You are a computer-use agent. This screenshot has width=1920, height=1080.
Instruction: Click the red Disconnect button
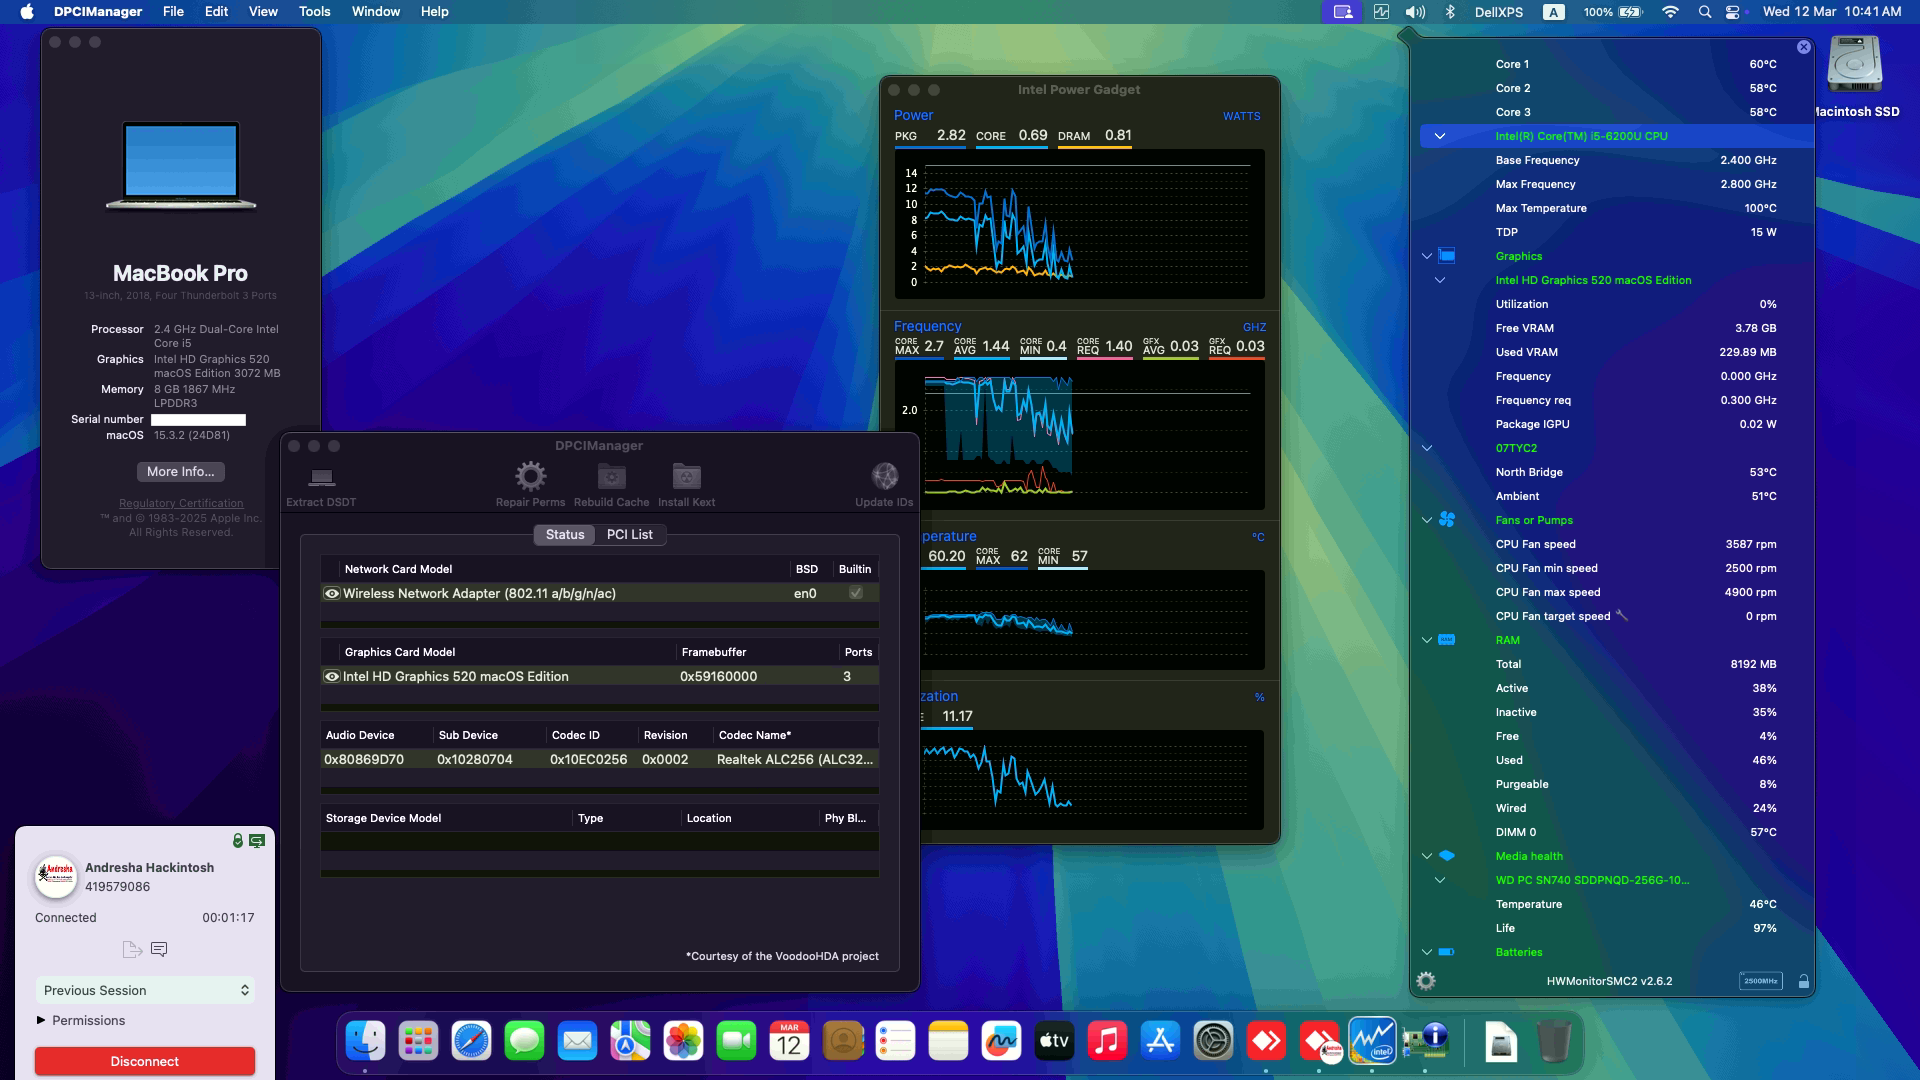[144, 1061]
